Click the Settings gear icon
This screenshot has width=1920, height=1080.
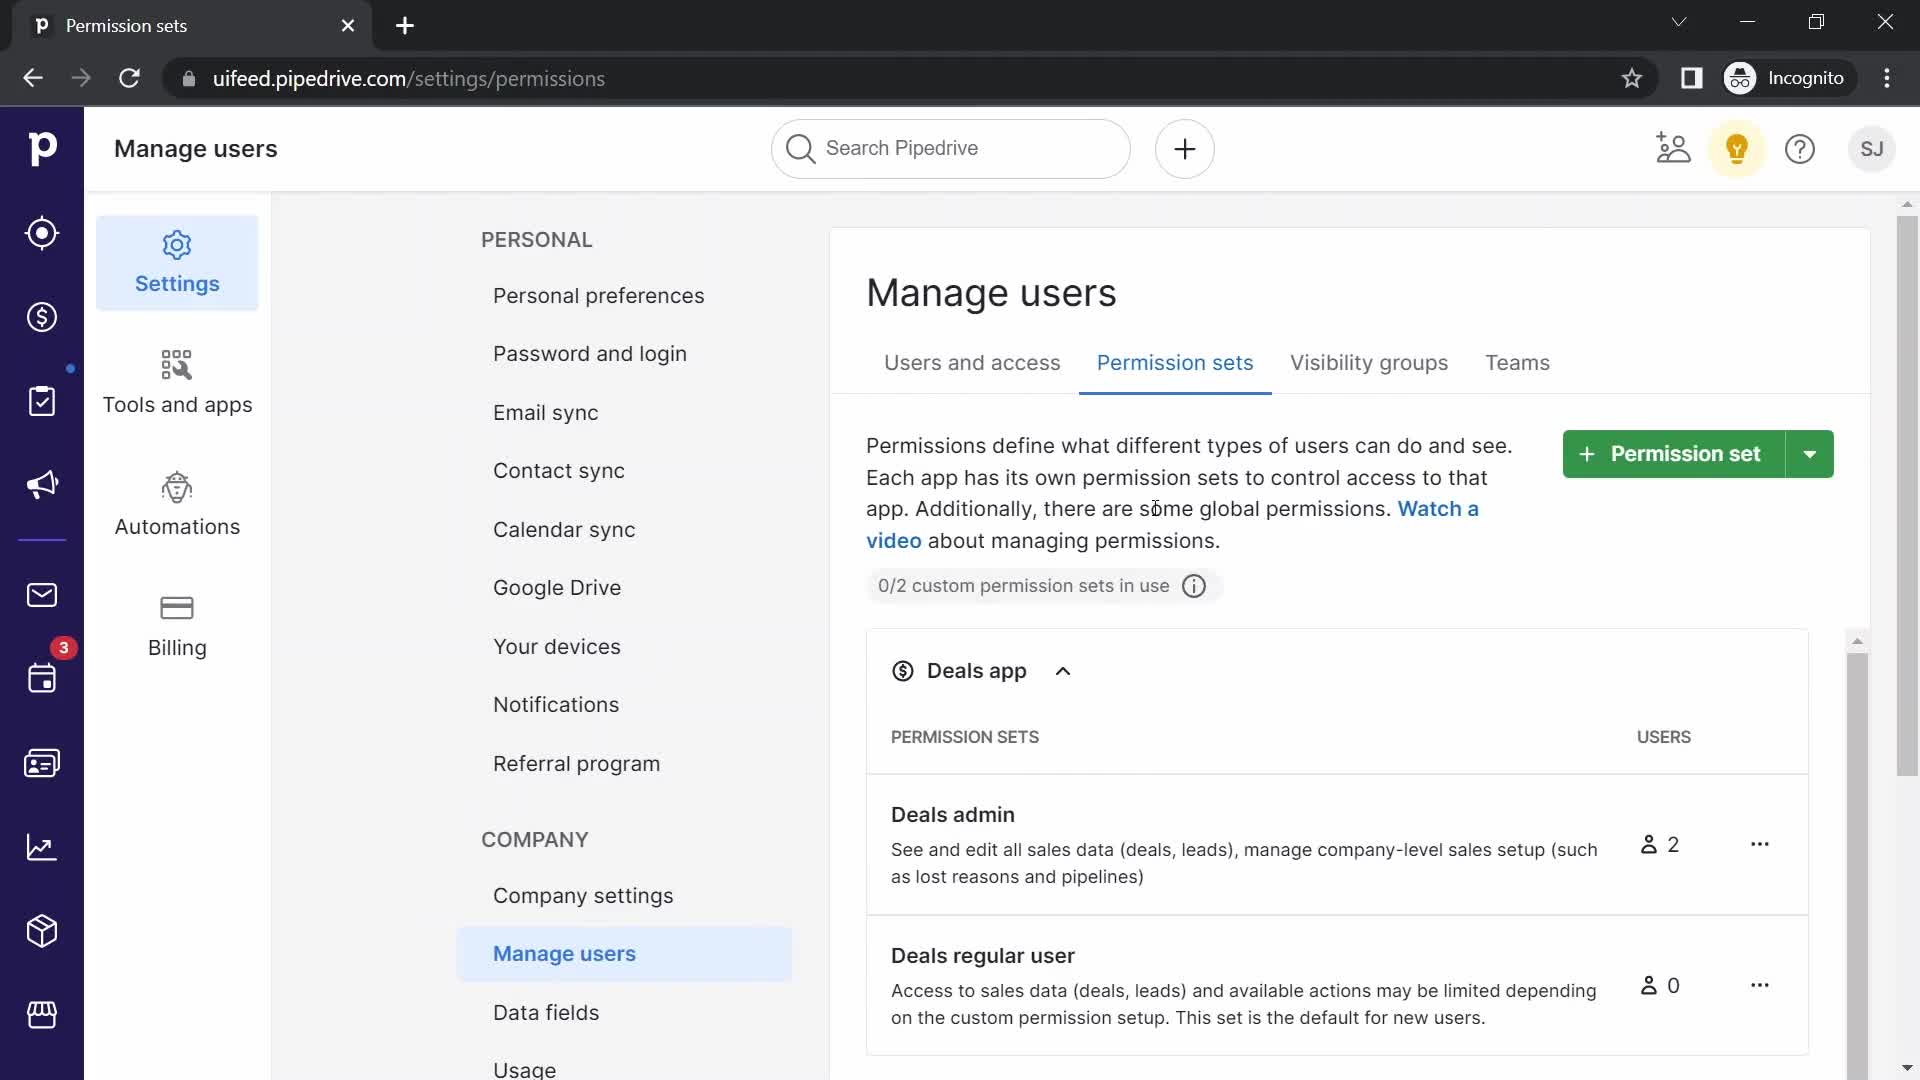pos(177,245)
